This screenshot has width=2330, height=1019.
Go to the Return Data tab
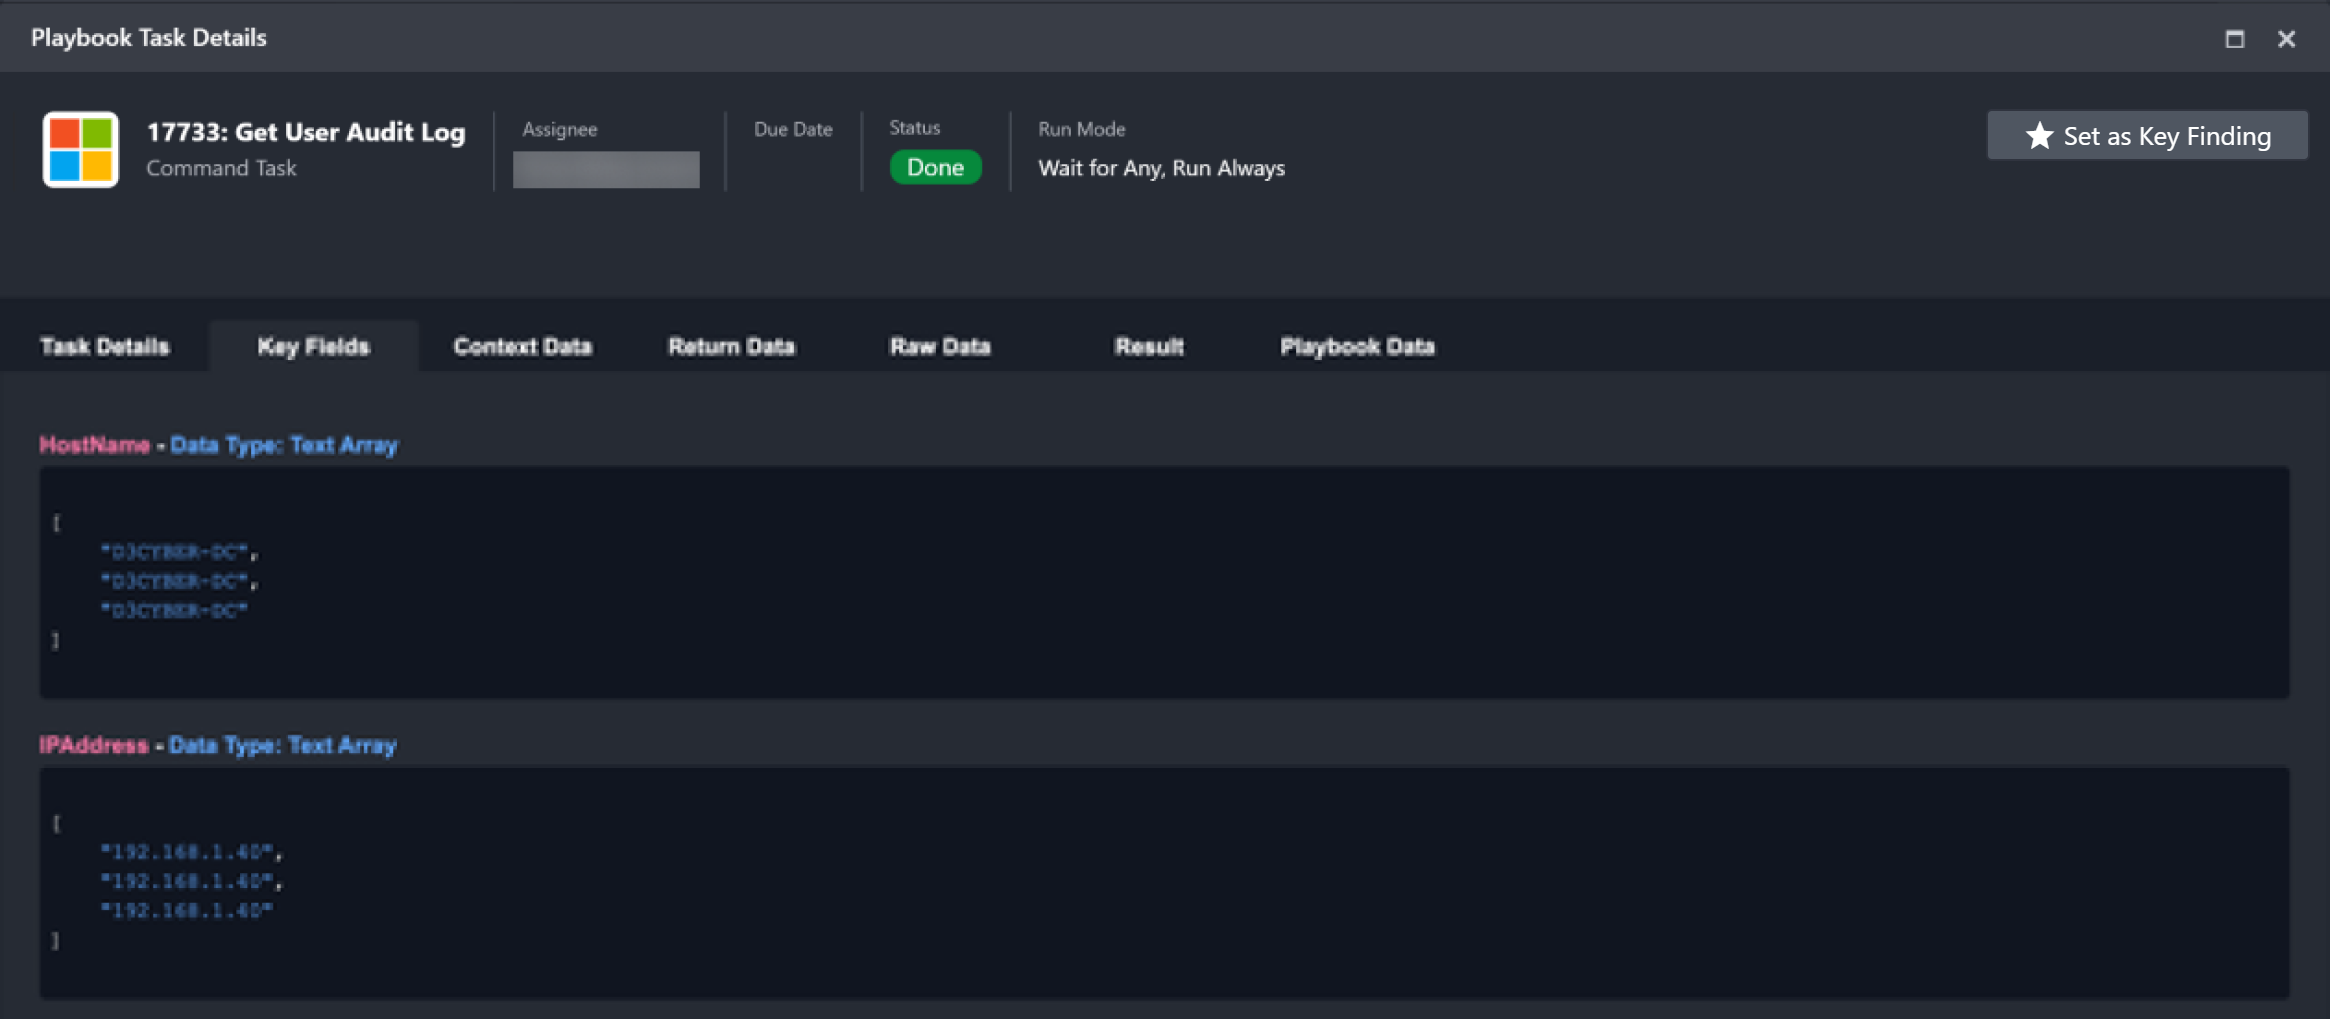(x=731, y=347)
